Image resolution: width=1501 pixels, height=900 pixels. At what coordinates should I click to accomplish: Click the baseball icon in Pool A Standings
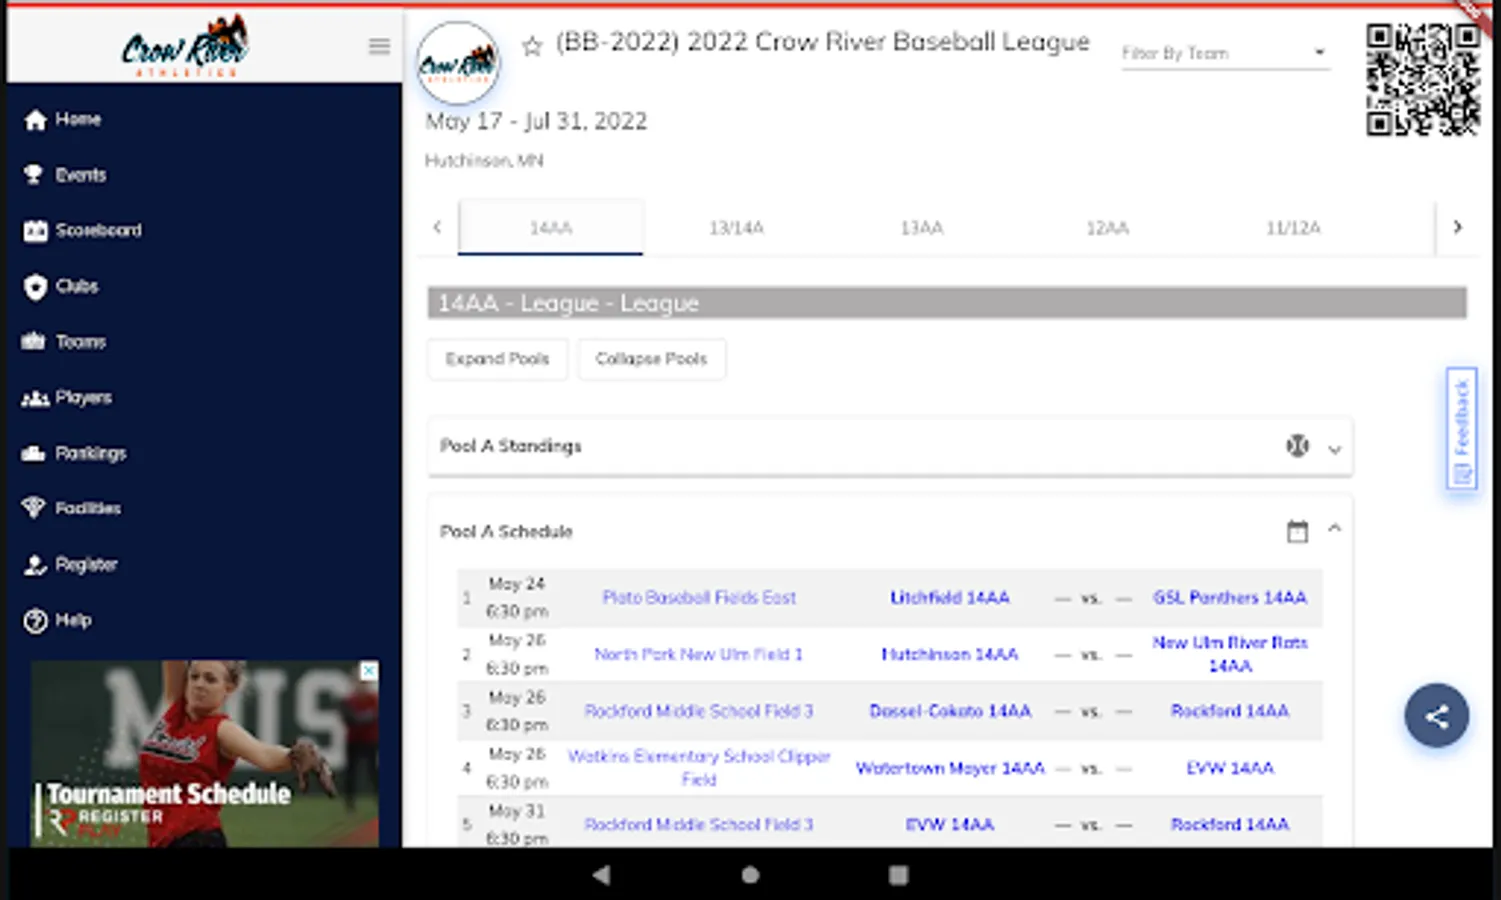(1297, 446)
